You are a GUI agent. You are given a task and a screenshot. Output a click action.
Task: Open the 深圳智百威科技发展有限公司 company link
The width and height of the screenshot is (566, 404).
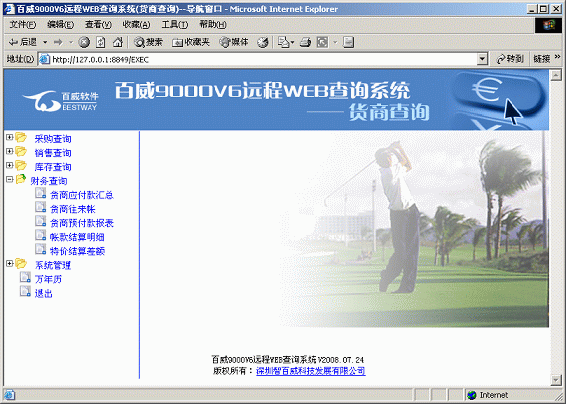tap(311, 371)
